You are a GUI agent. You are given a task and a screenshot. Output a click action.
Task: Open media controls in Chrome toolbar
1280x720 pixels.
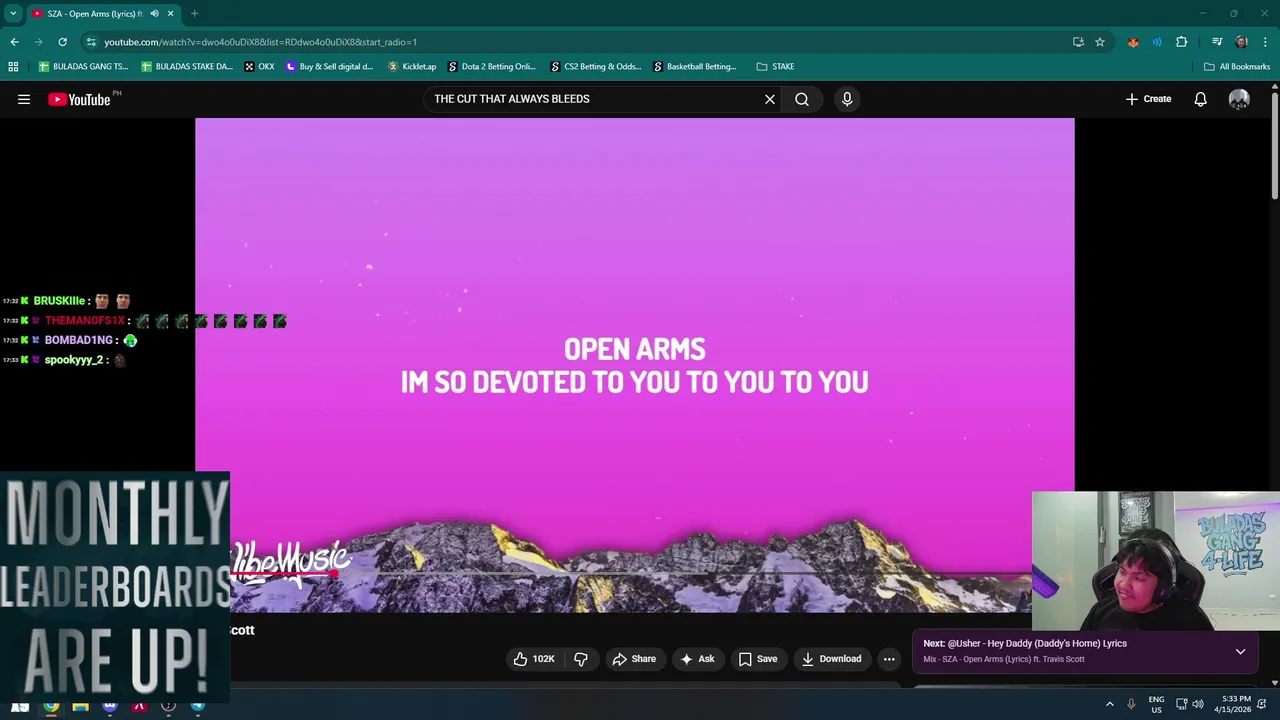tap(1217, 42)
